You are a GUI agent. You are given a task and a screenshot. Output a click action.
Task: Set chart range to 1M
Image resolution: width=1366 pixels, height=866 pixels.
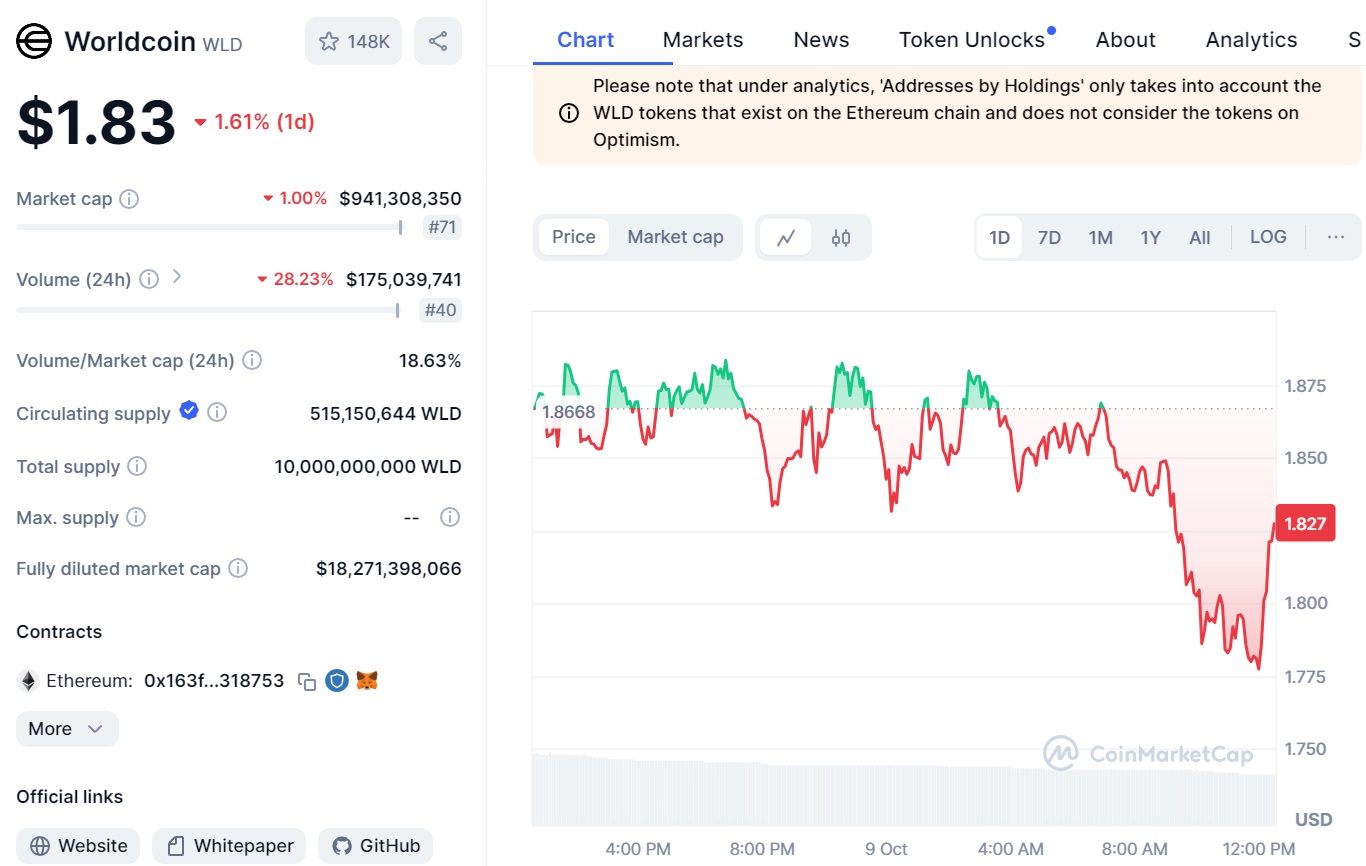[1100, 238]
